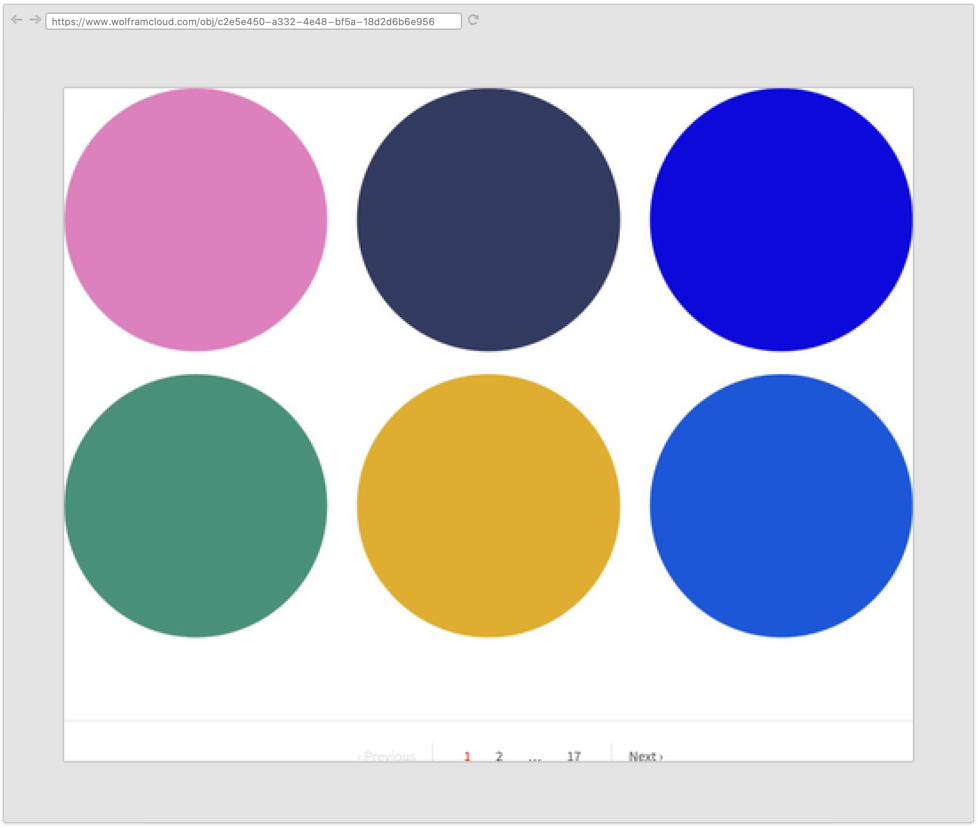Screen dimensions: 978x828
Task: Reload the page with the refresh icon
Action: (x=473, y=20)
